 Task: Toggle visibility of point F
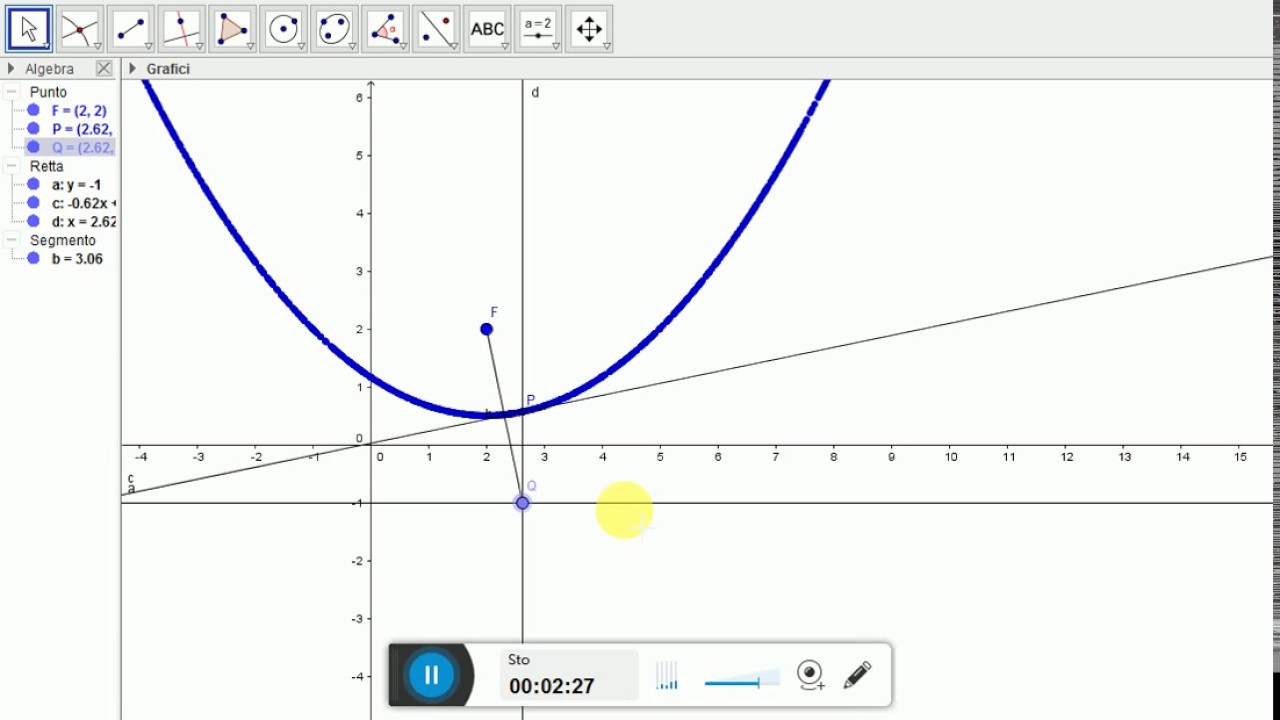pyautogui.click(x=33, y=111)
